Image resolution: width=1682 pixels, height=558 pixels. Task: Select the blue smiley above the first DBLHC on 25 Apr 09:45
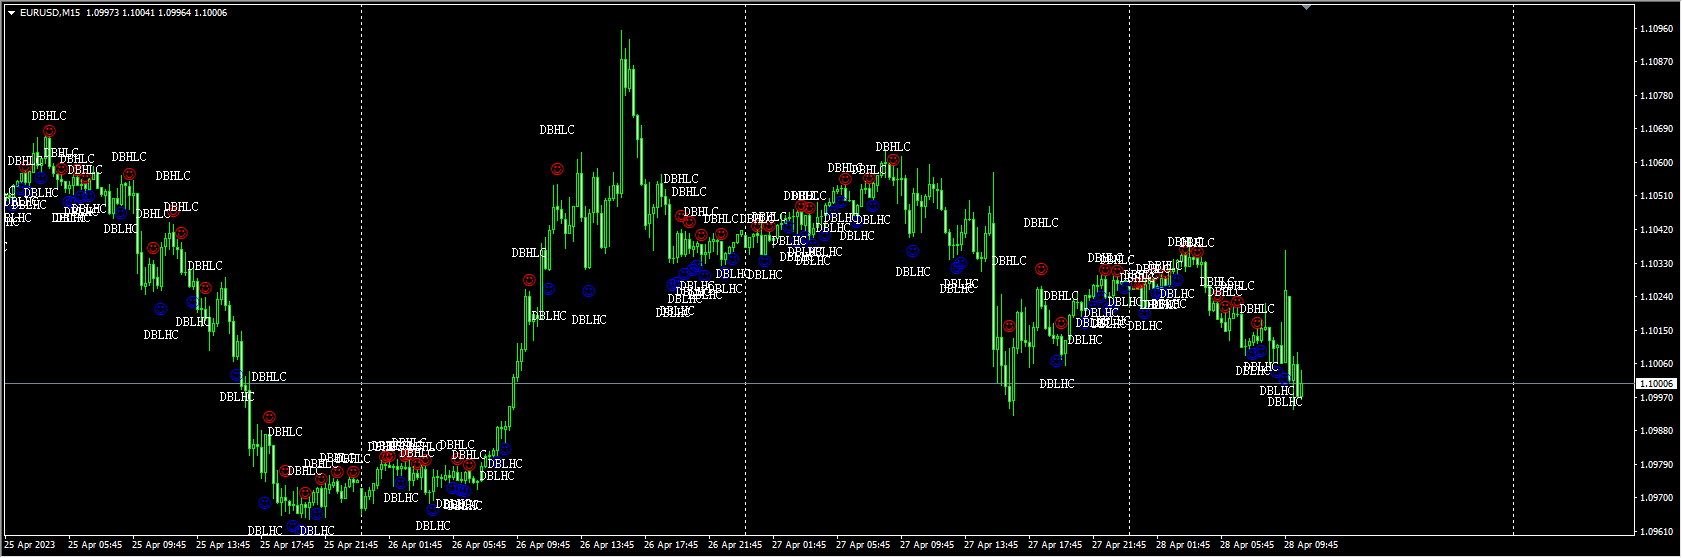click(161, 310)
